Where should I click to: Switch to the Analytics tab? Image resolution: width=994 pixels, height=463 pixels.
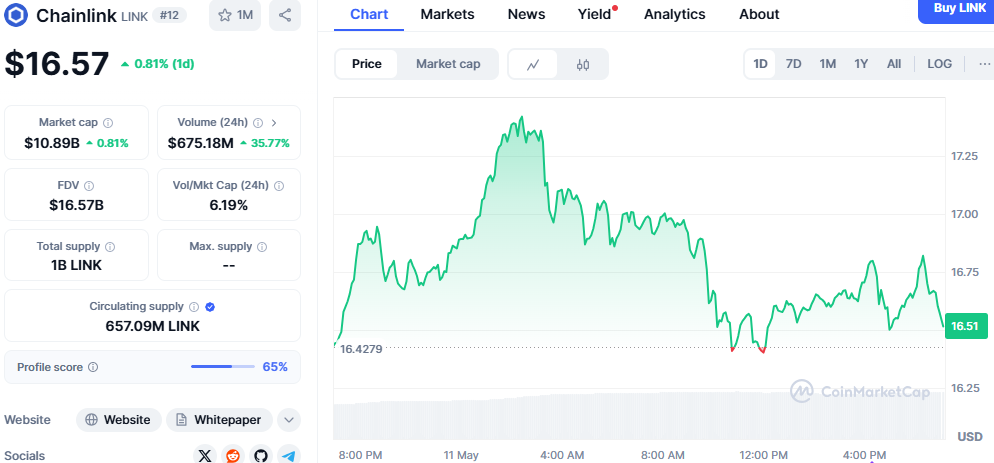(x=674, y=14)
